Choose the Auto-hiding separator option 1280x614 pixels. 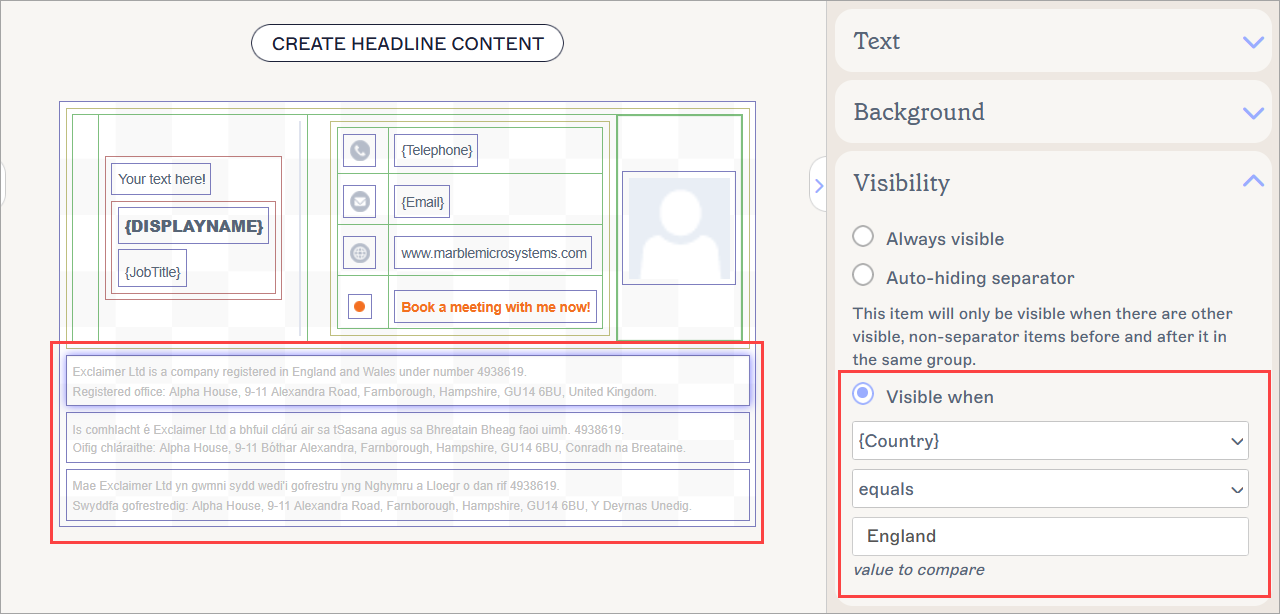tap(862, 276)
